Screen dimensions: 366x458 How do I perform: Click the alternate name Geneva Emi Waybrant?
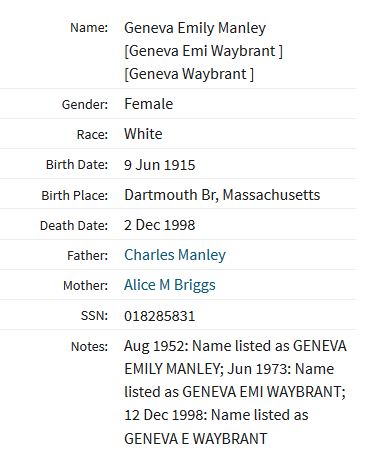click(203, 51)
